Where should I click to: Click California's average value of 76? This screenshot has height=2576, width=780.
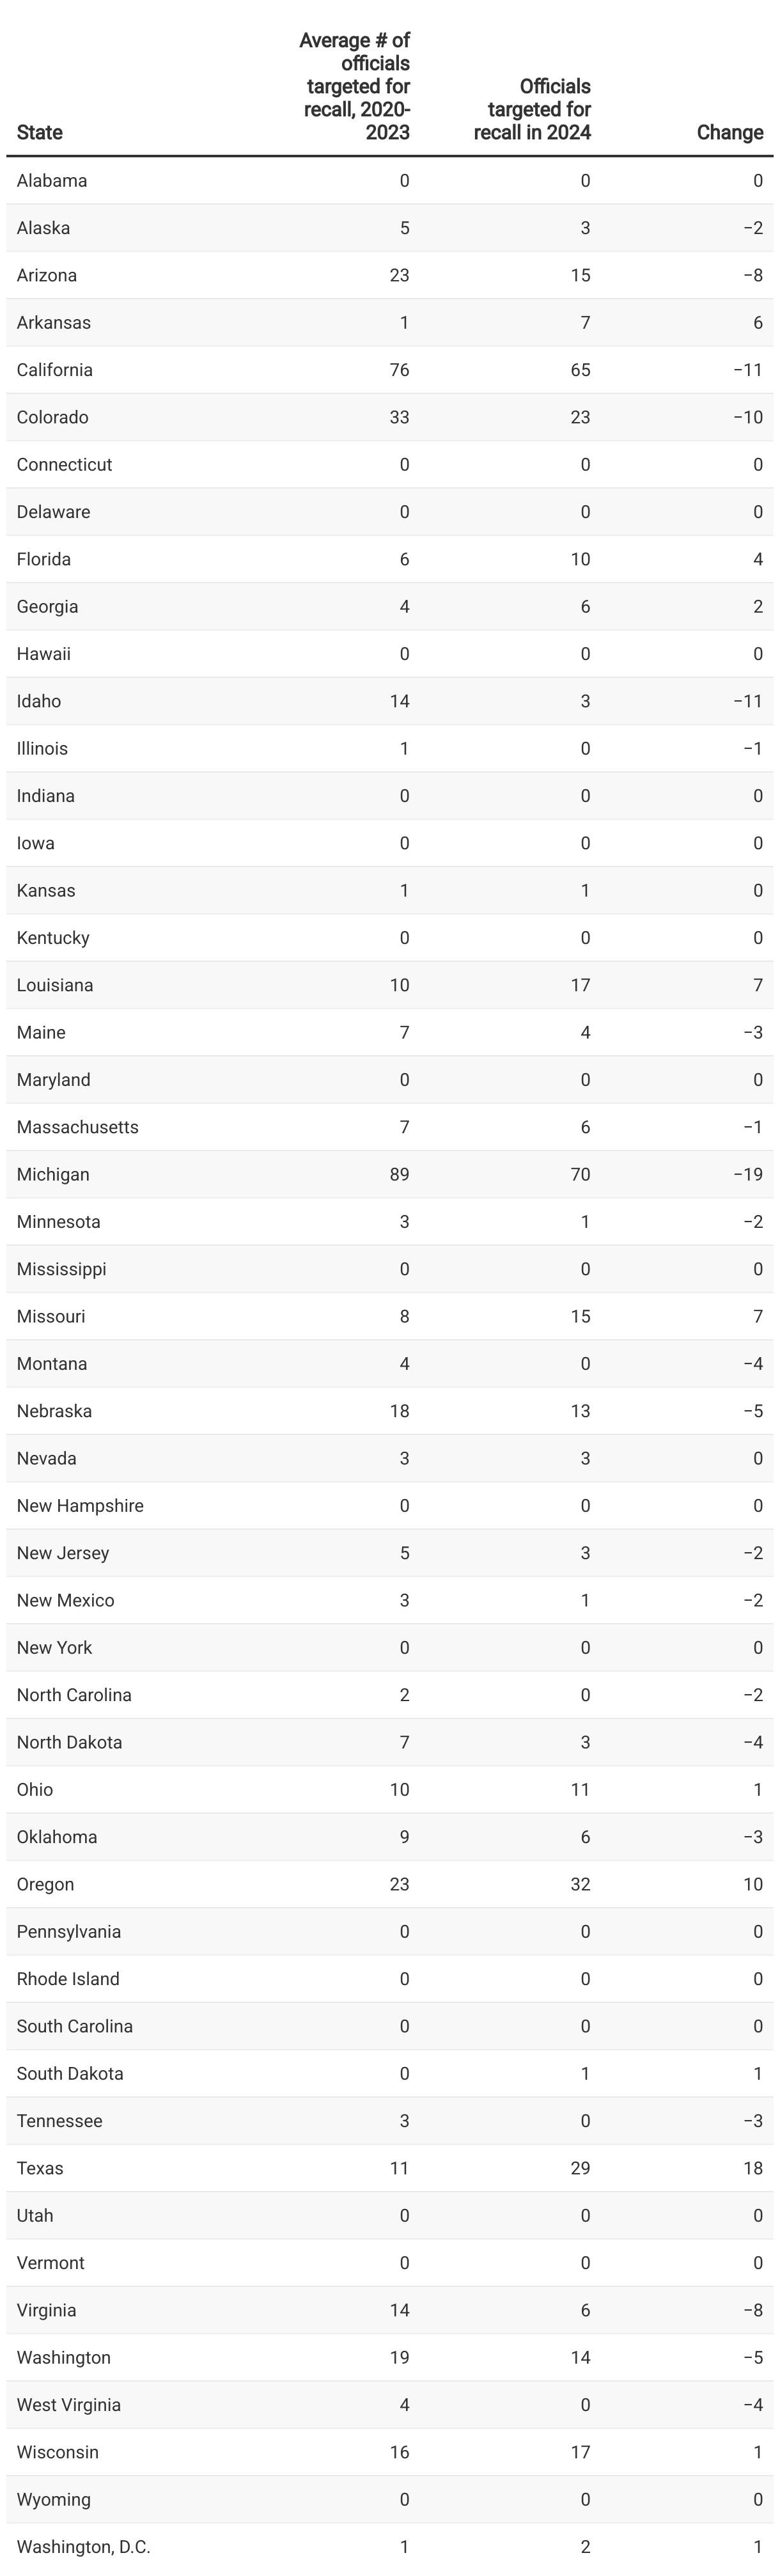(399, 370)
